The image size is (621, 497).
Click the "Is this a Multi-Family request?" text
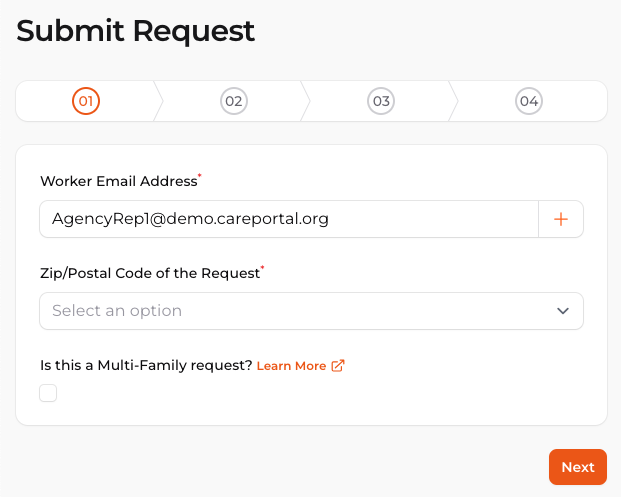coord(146,365)
